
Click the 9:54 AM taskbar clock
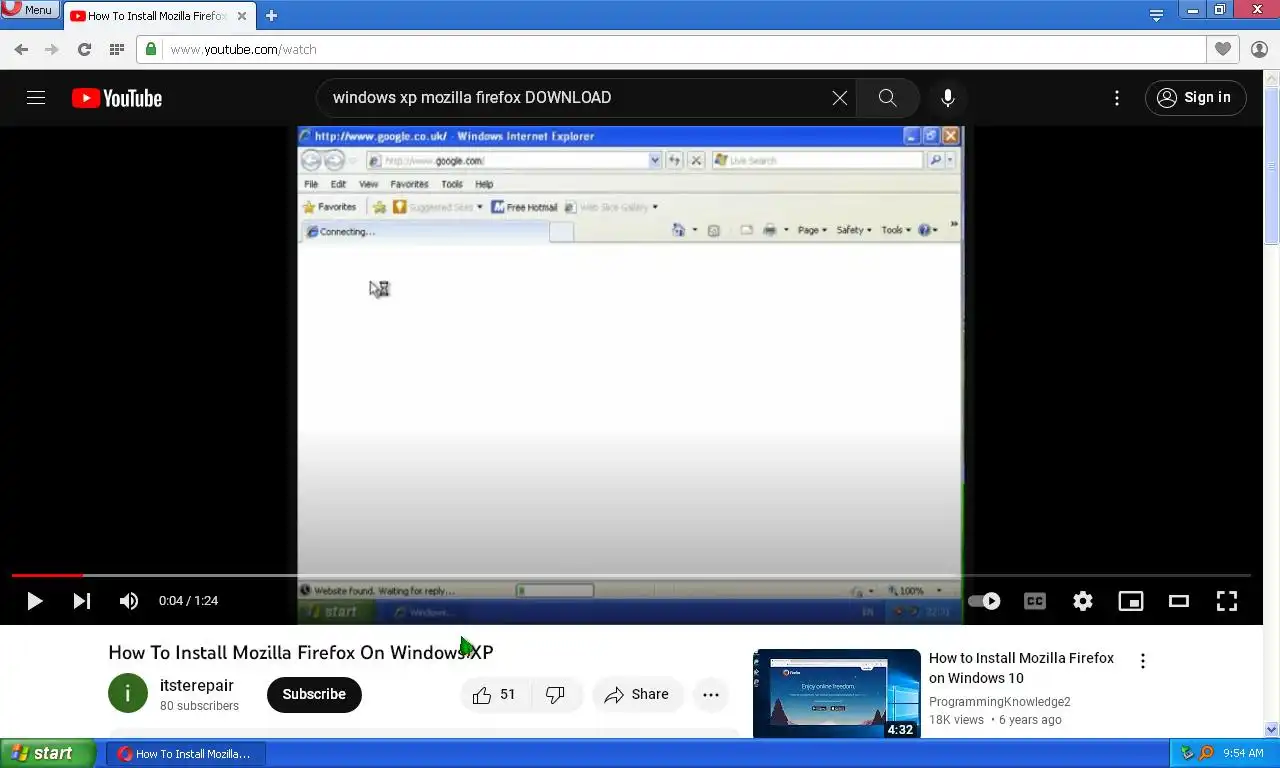[1243, 754]
